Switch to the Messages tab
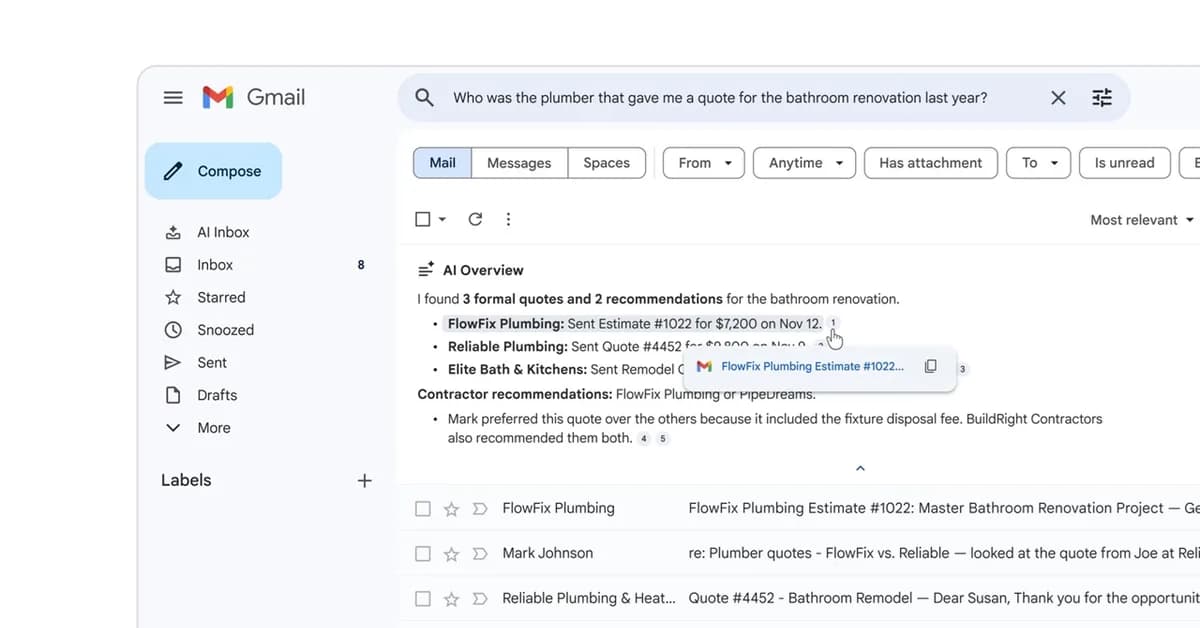The image size is (1200, 628). tap(519, 162)
